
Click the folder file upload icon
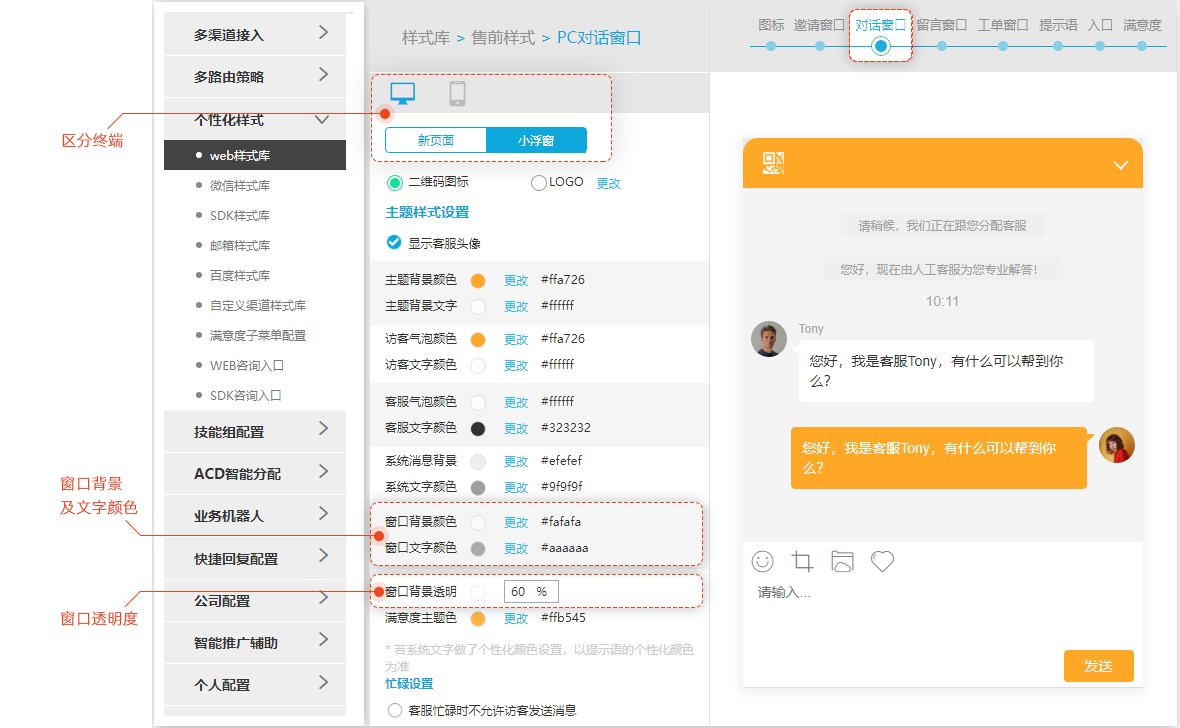pos(842,561)
